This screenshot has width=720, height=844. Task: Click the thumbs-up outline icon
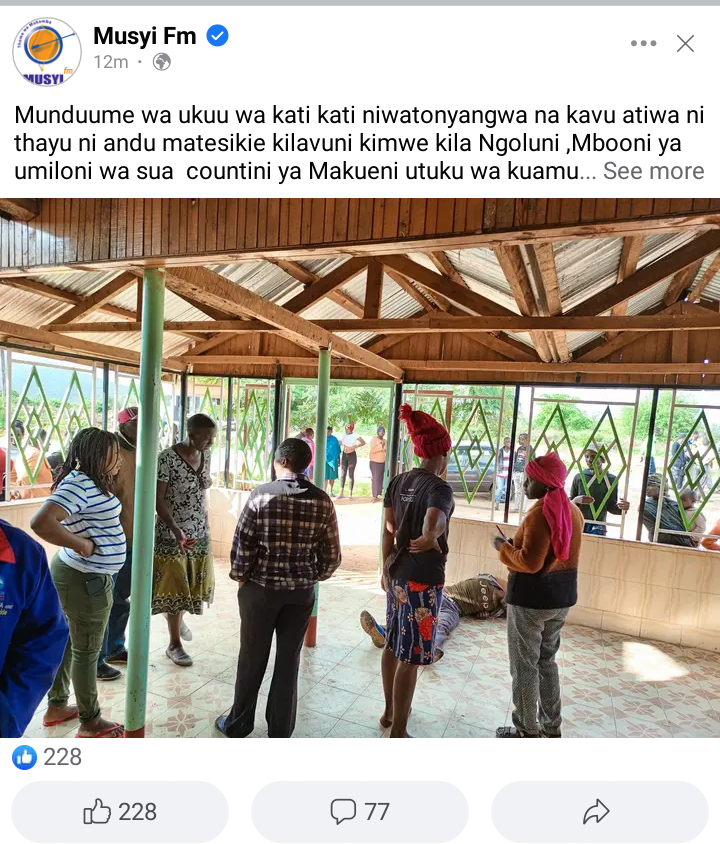click(97, 811)
